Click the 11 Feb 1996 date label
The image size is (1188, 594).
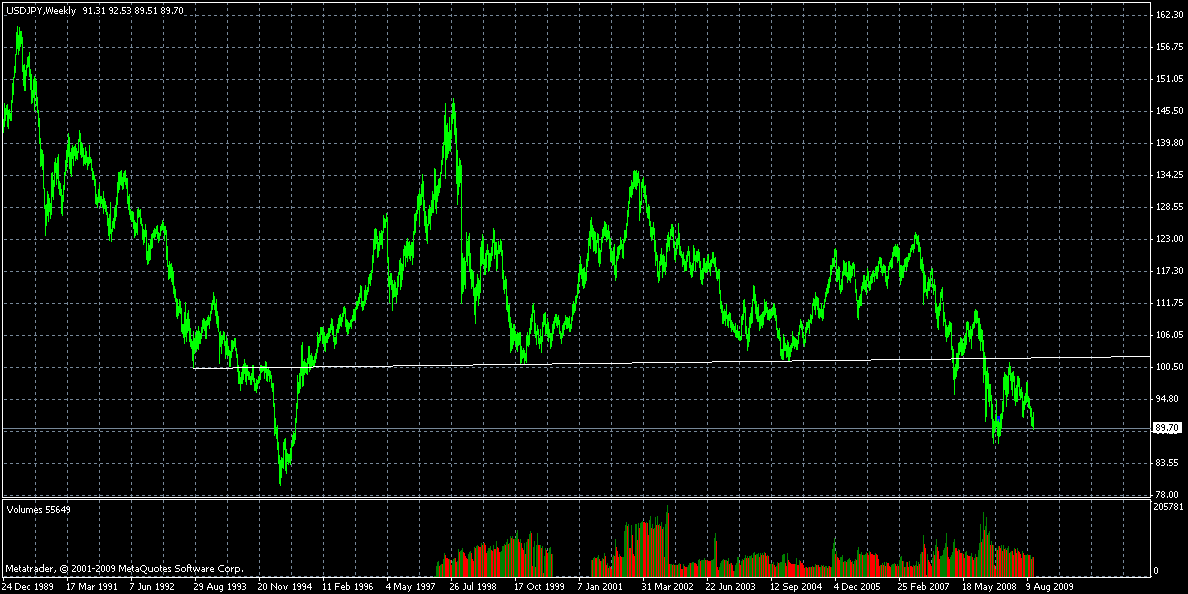click(x=348, y=586)
